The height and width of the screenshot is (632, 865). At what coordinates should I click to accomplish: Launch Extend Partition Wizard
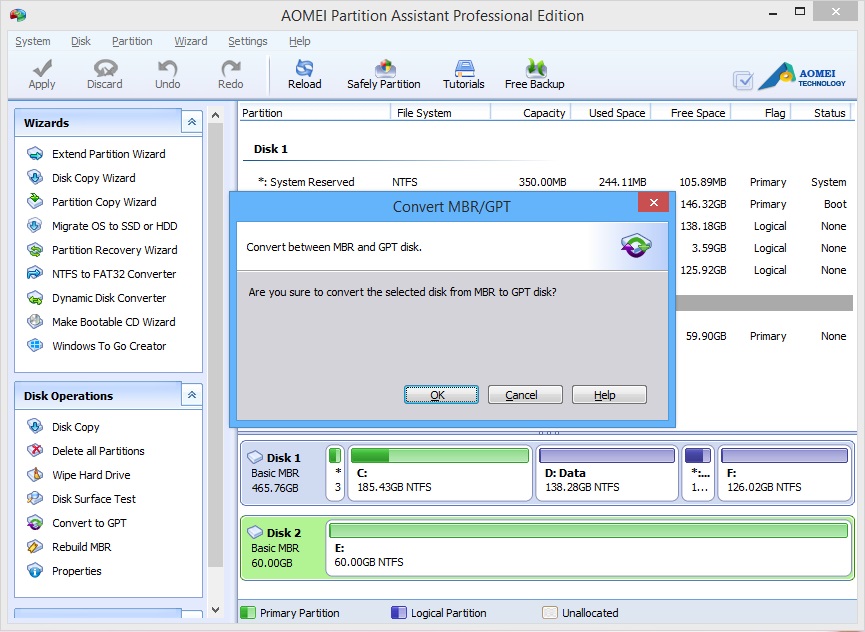click(x=109, y=154)
